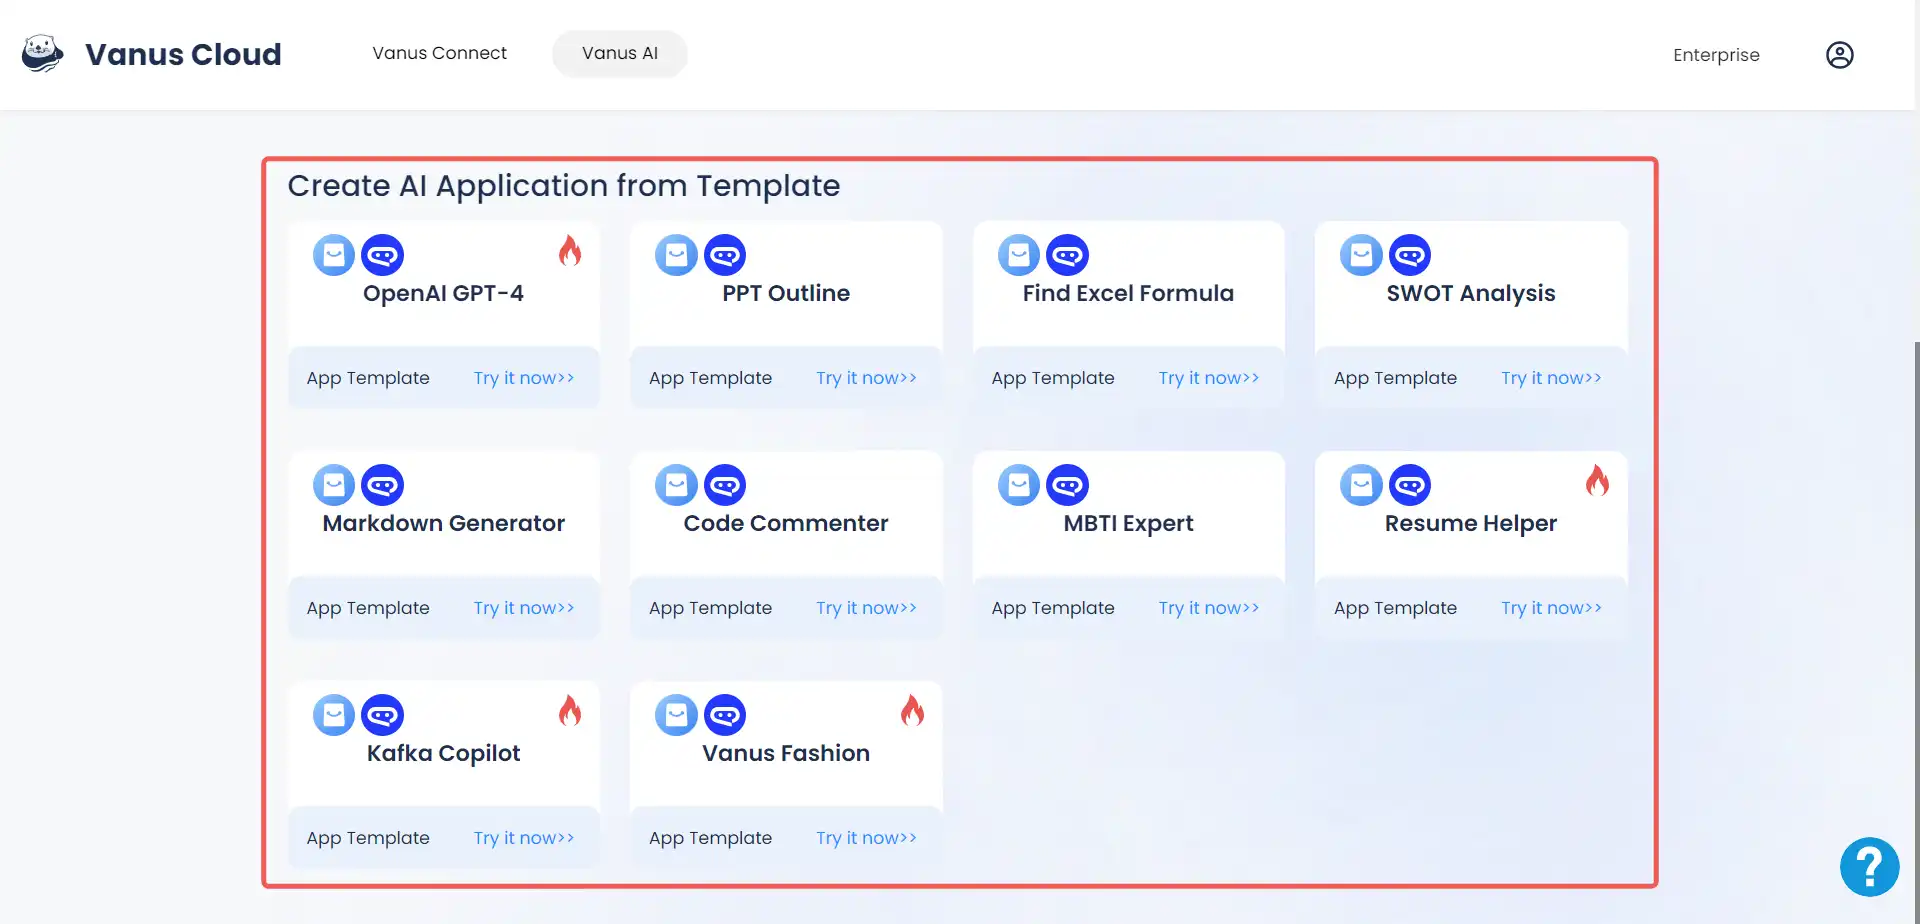The image size is (1920, 924).
Task: Go to Vanus Cloud home title
Action: [x=183, y=54]
